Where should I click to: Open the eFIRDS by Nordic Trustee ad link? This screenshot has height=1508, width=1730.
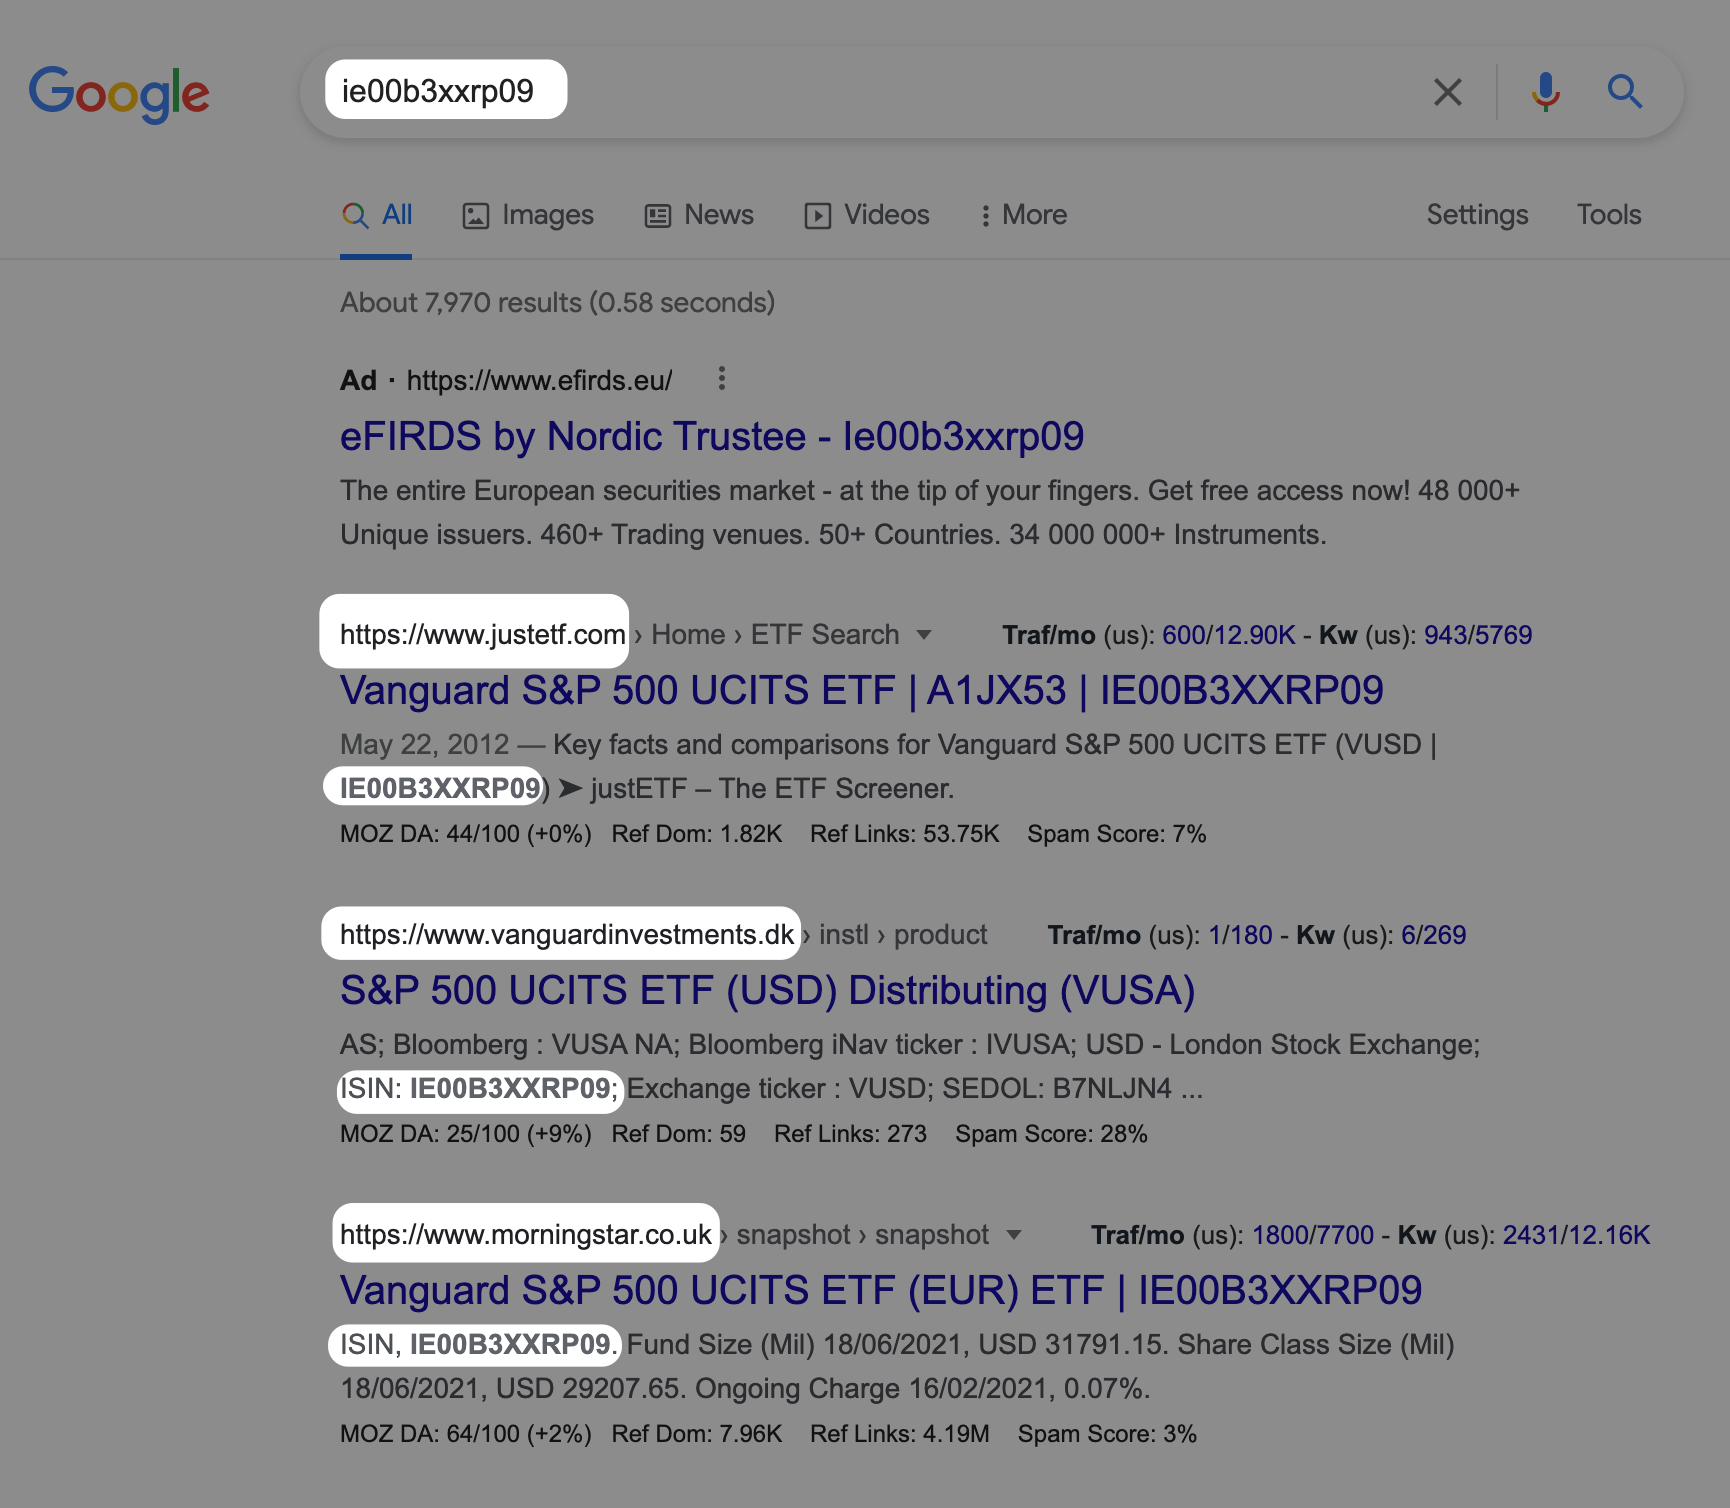(x=712, y=437)
